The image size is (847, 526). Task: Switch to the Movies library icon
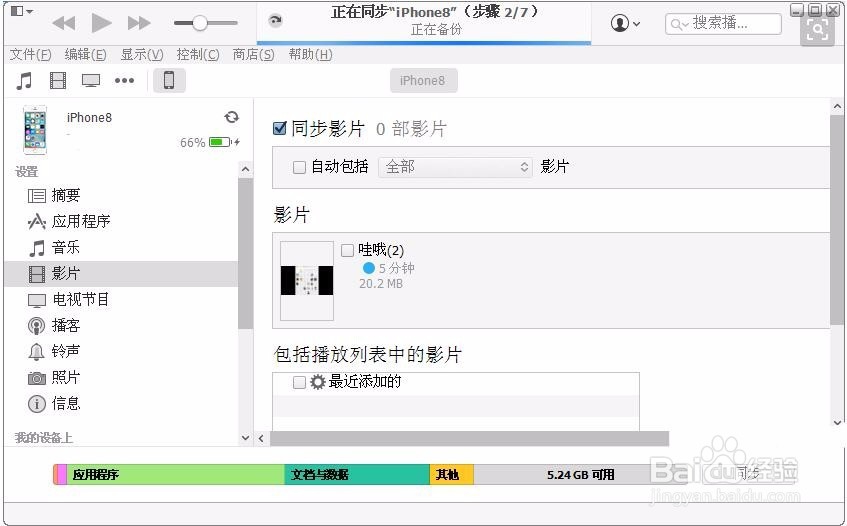click(x=58, y=81)
